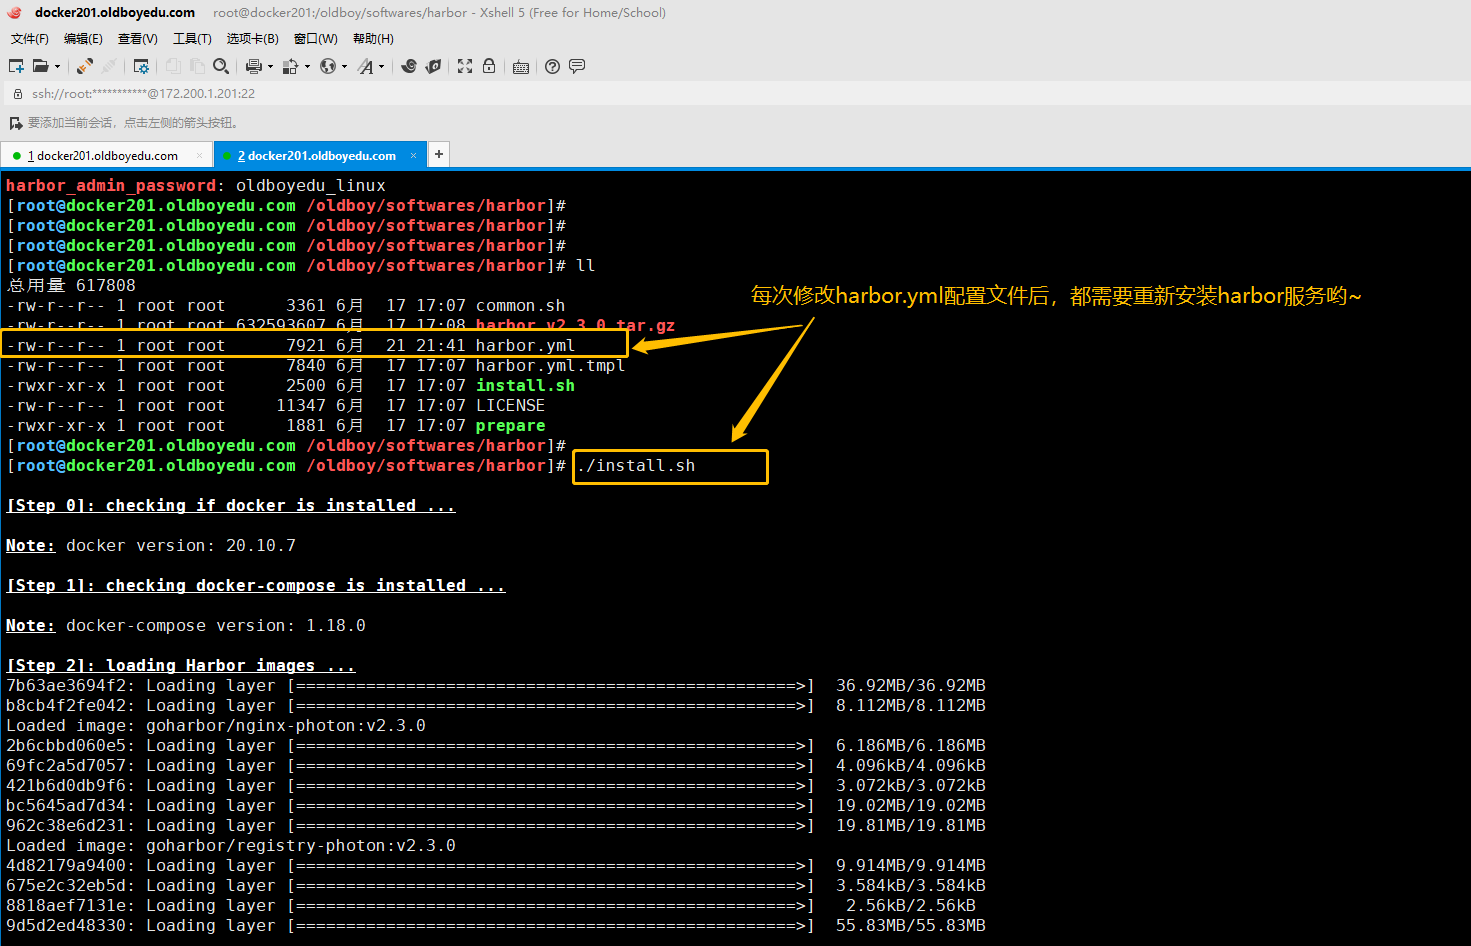Click the Print icon in toolbar
This screenshot has height=946, width=1471.
coord(253,66)
